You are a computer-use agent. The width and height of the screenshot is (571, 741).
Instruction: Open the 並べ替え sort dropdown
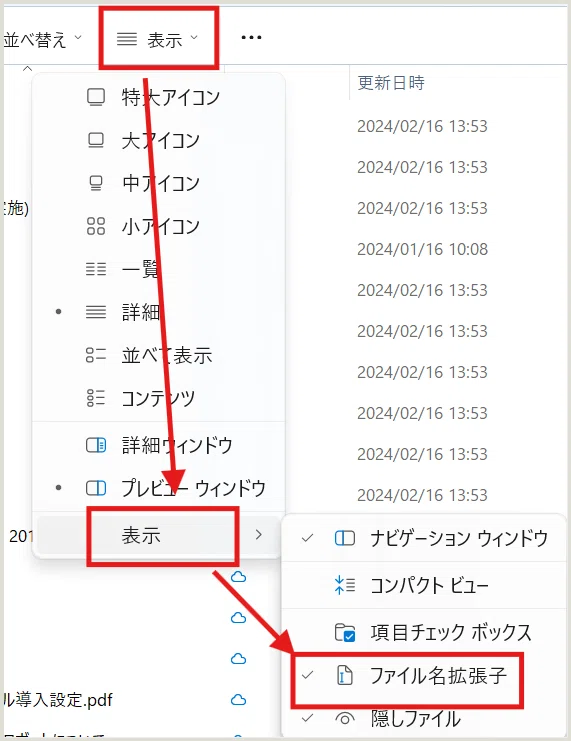[43, 39]
